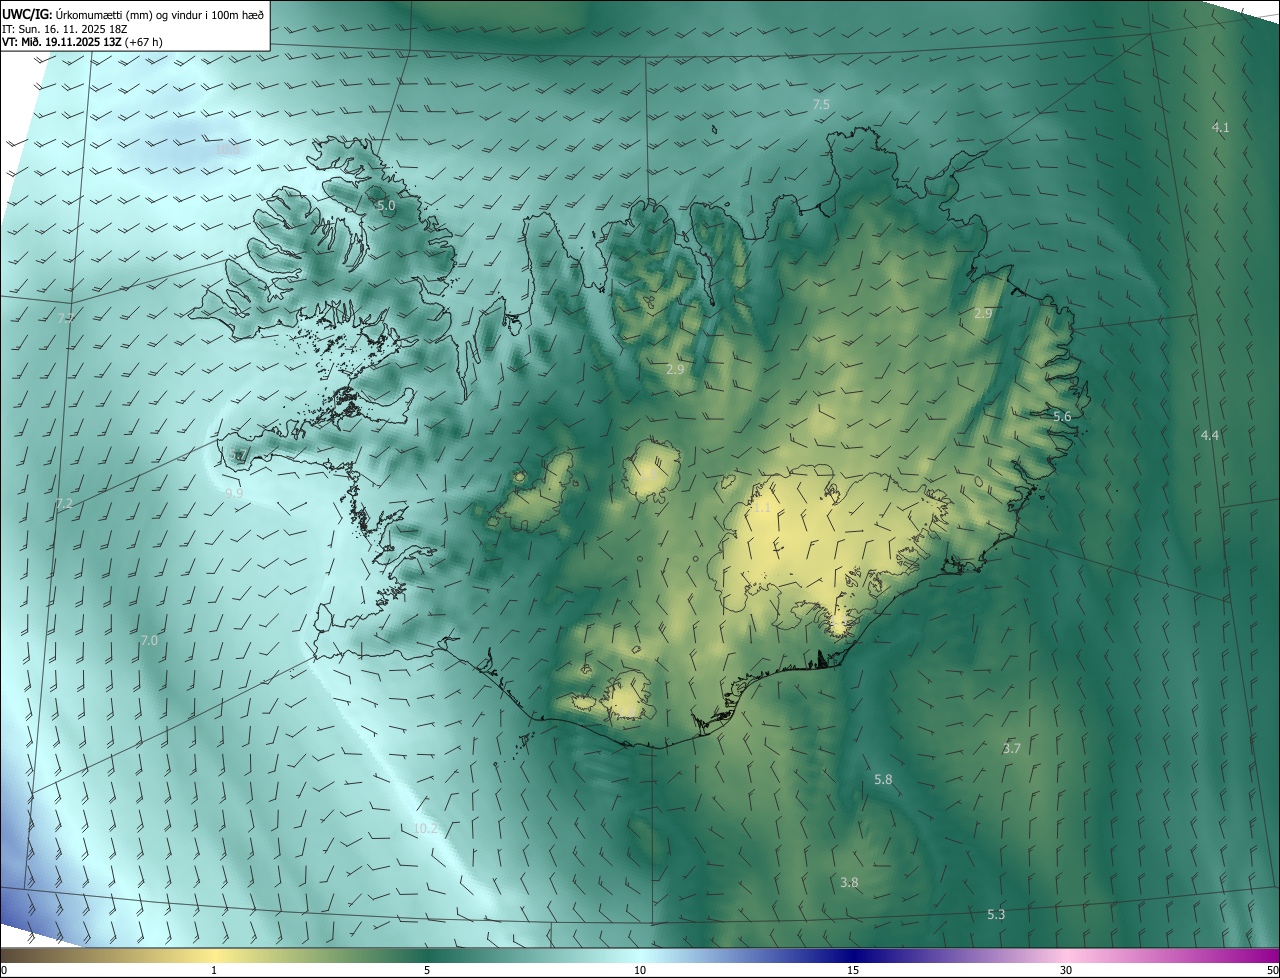Viewport: 1280px width, 978px height.
Task: Click the 7.0 value label on the map
Action: coord(149,640)
